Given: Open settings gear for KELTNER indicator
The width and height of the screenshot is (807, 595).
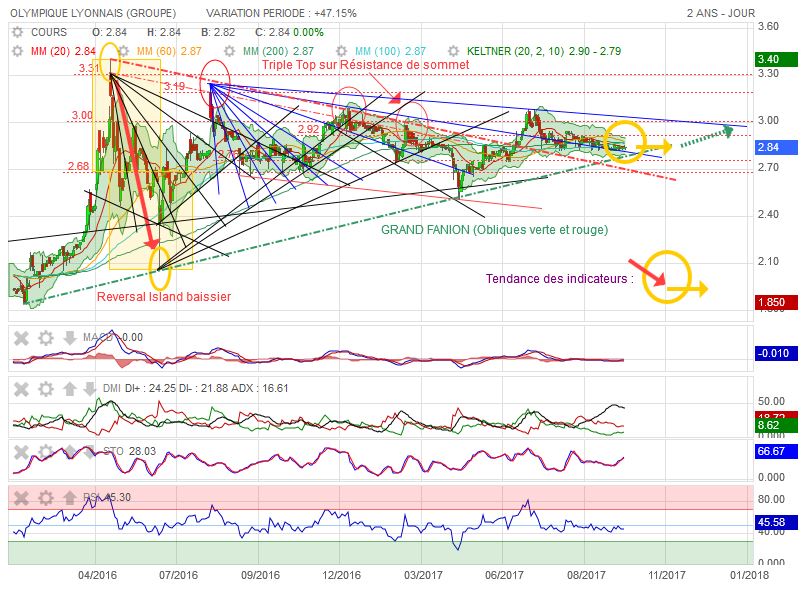Looking at the screenshot, I should pyautogui.click(x=453, y=51).
